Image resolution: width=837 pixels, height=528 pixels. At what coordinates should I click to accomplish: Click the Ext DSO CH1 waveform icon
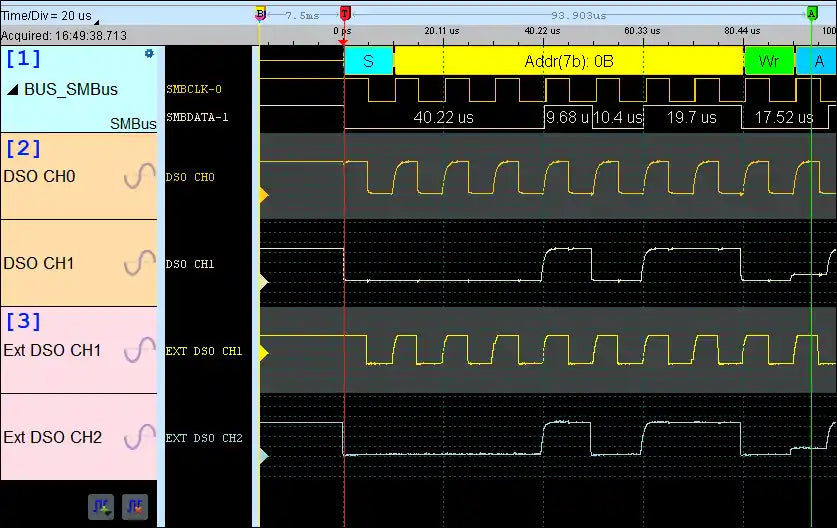tap(139, 350)
